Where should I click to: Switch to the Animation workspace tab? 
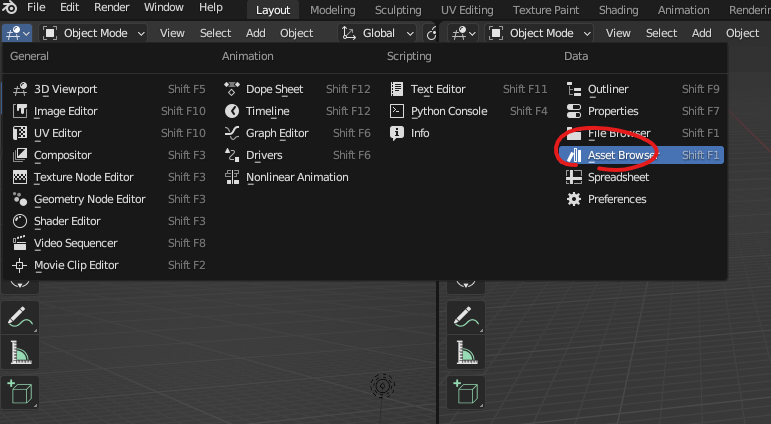683,10
